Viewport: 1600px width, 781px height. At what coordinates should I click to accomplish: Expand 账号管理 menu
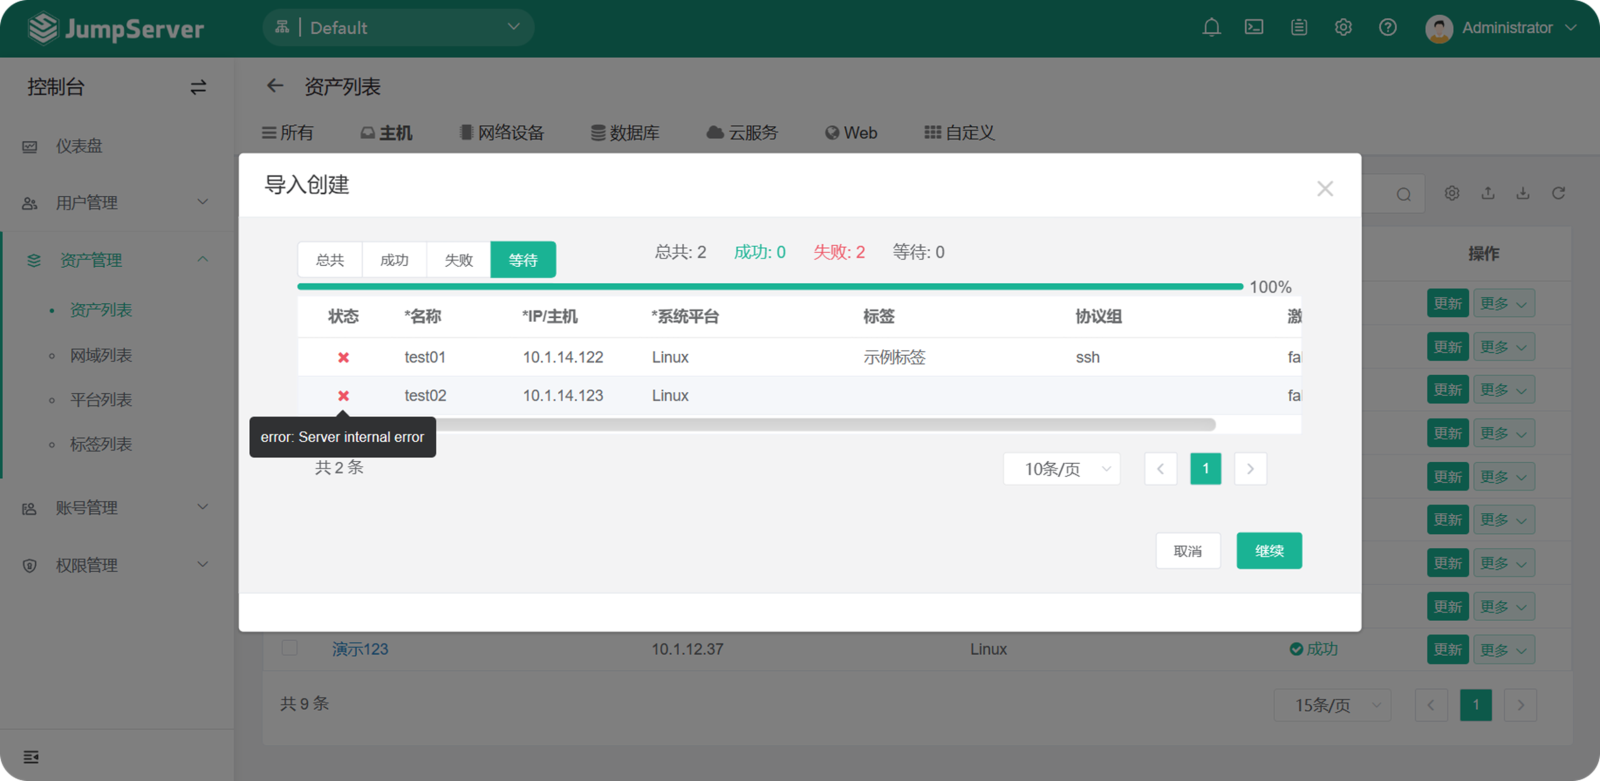pyautogui.click(x=117, y=508)
